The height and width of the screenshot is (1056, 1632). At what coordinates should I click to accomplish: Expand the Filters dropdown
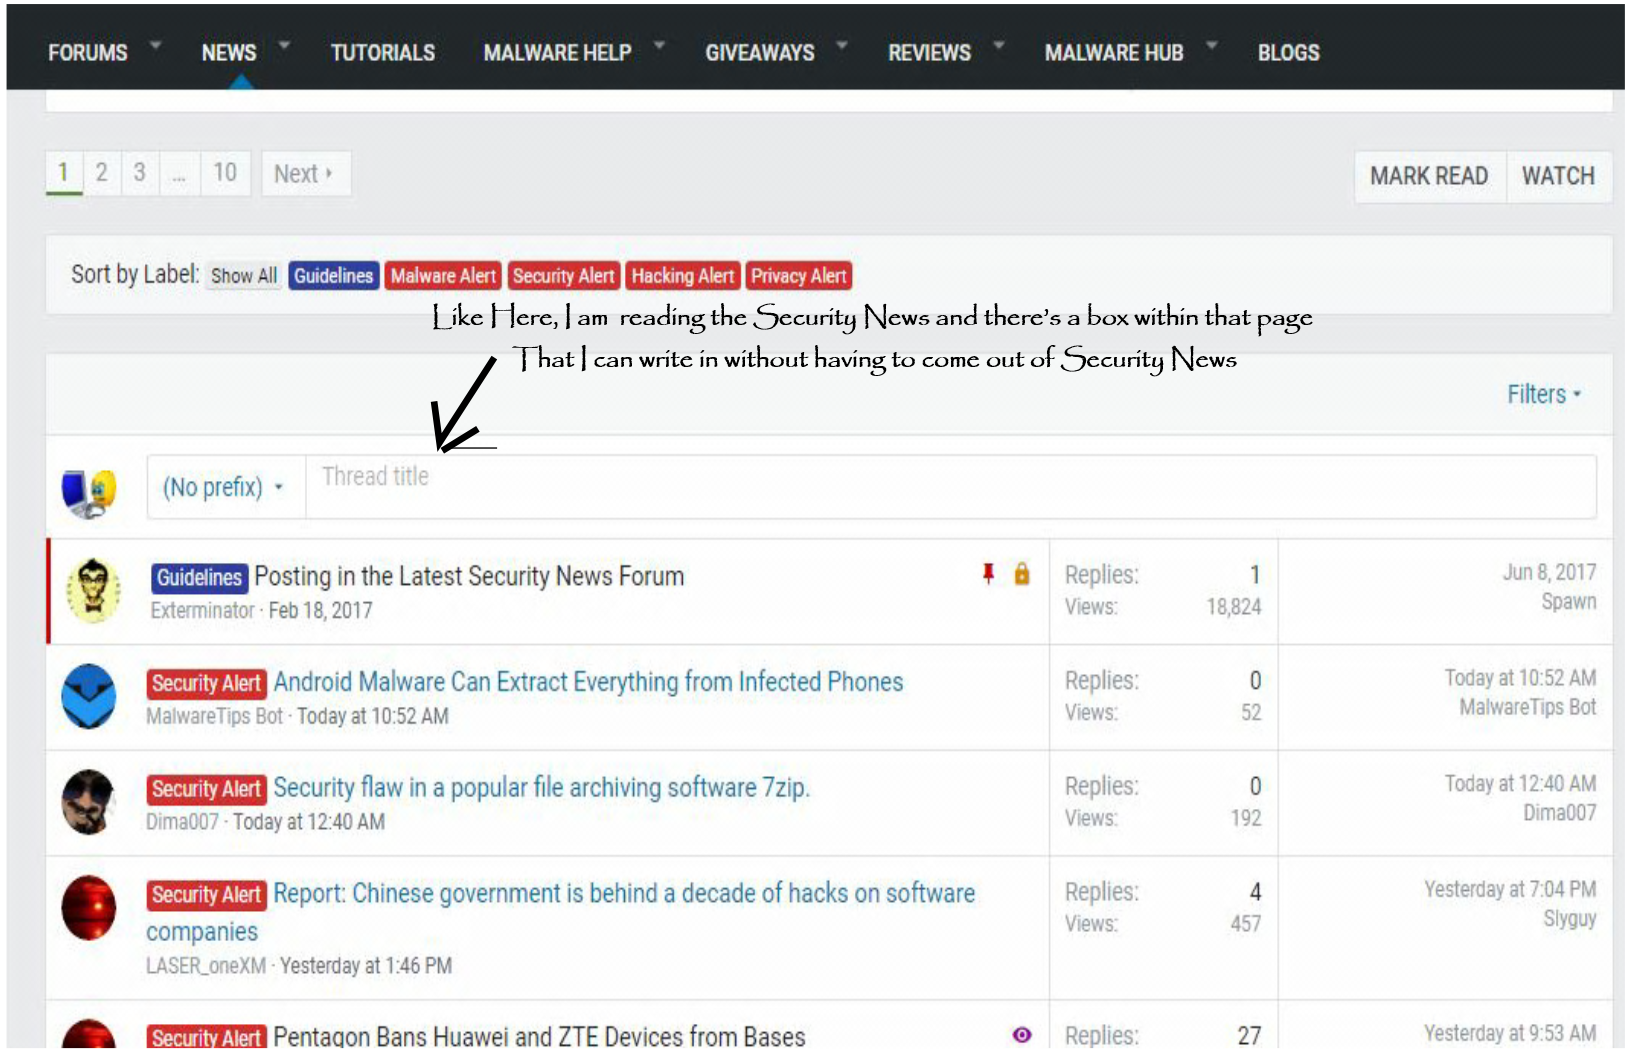point(1543,394)
